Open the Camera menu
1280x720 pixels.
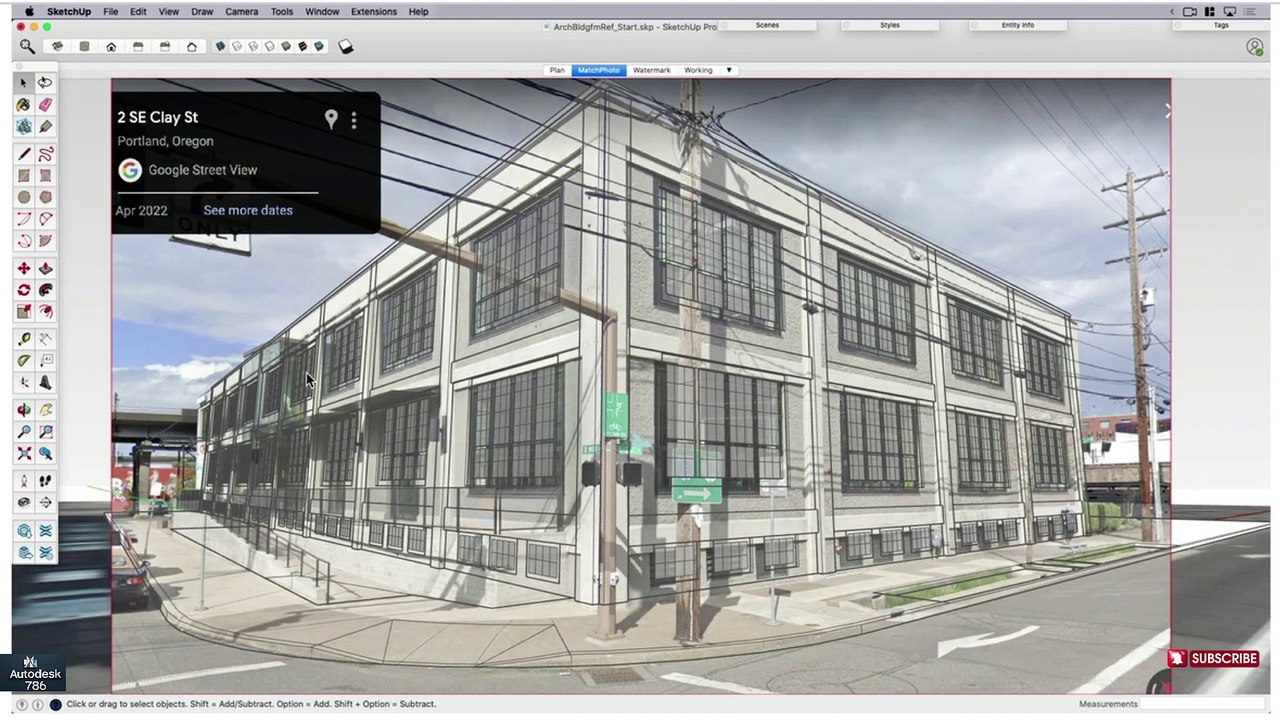click(x=241, y=12)
